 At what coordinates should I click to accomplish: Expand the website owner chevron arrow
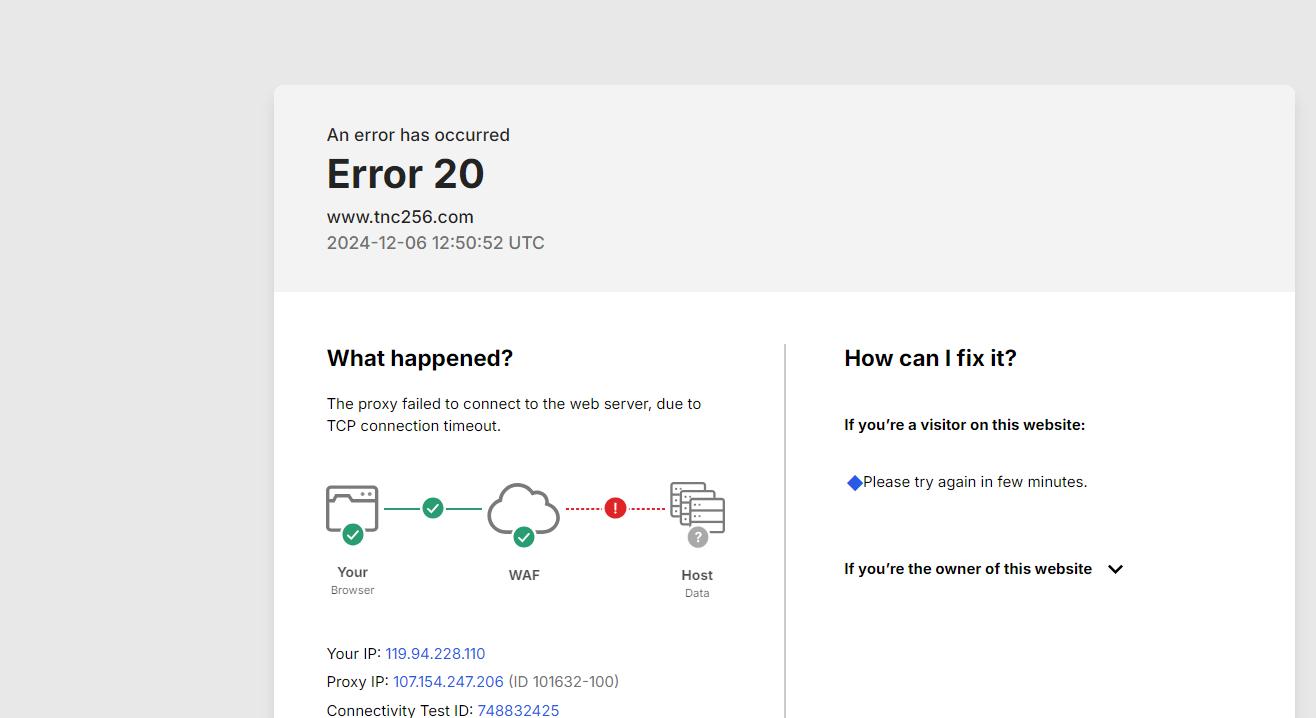(1116, 569)
